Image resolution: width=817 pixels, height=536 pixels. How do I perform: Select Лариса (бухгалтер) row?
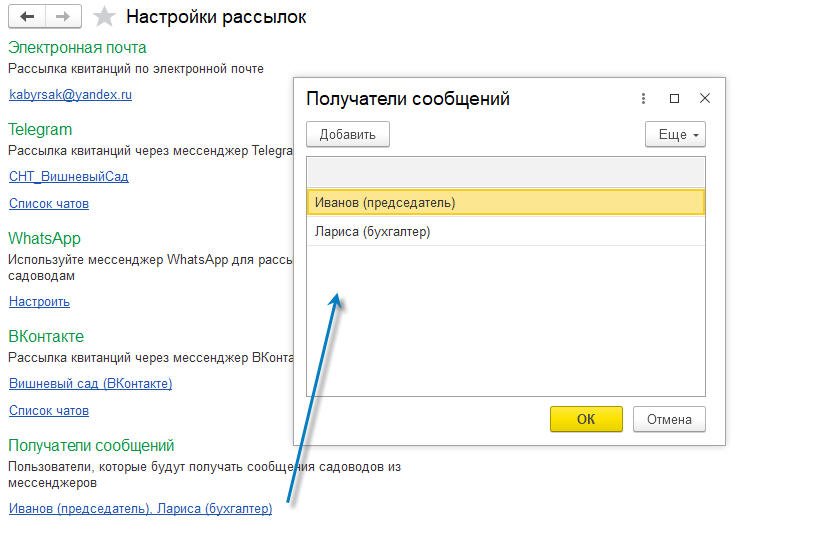(x=505, y=232)
